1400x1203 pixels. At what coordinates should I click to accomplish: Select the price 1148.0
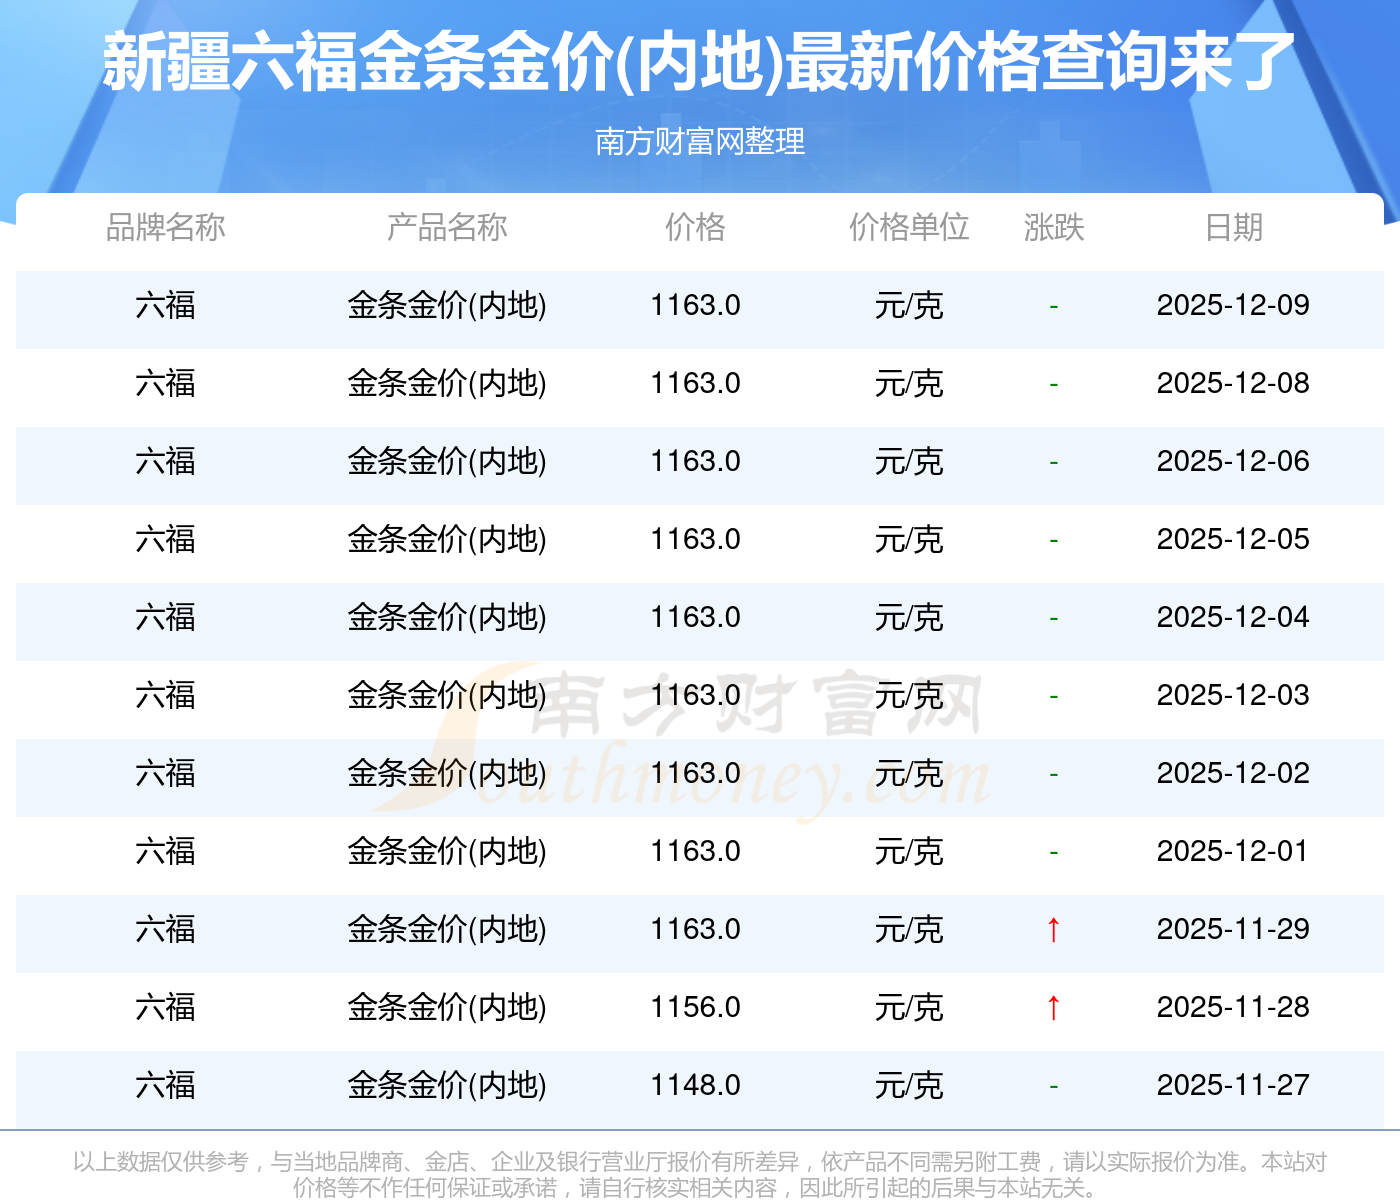coord(696,1085)
